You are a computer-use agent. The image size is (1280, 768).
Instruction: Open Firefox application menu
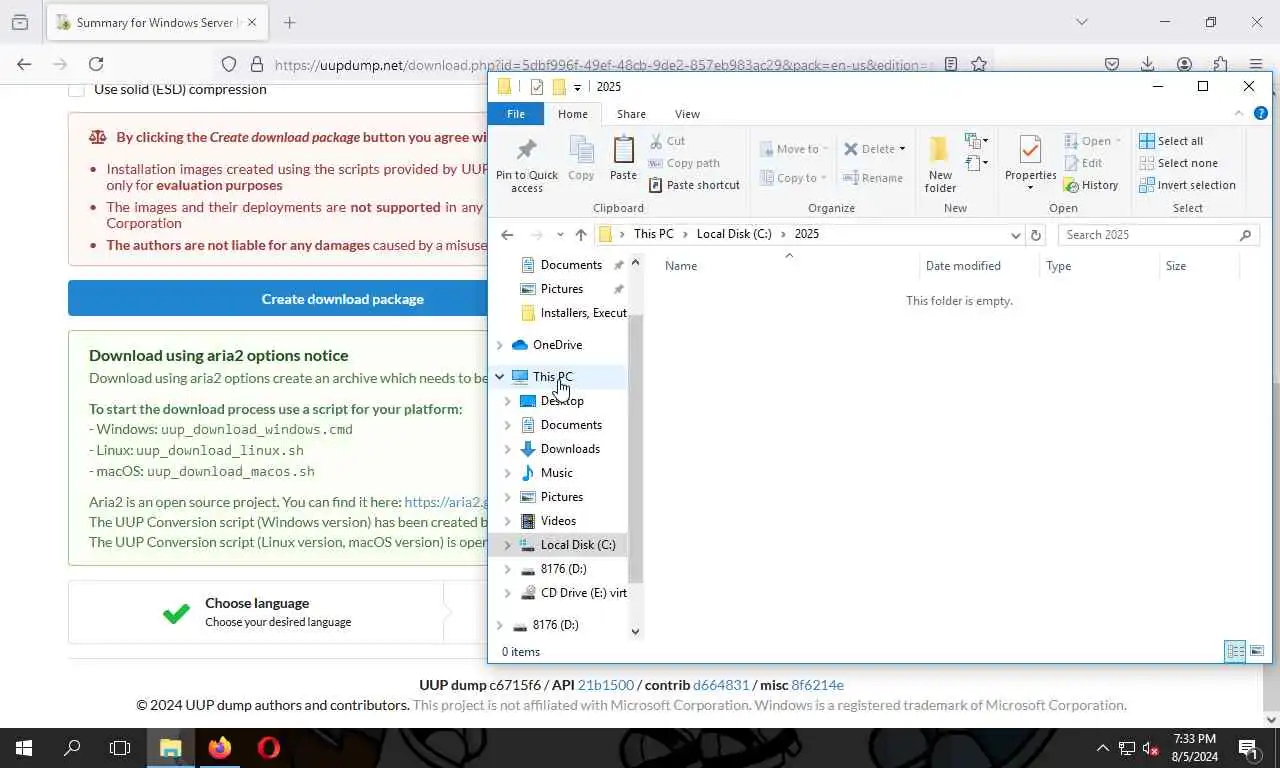coord(1256,64)
